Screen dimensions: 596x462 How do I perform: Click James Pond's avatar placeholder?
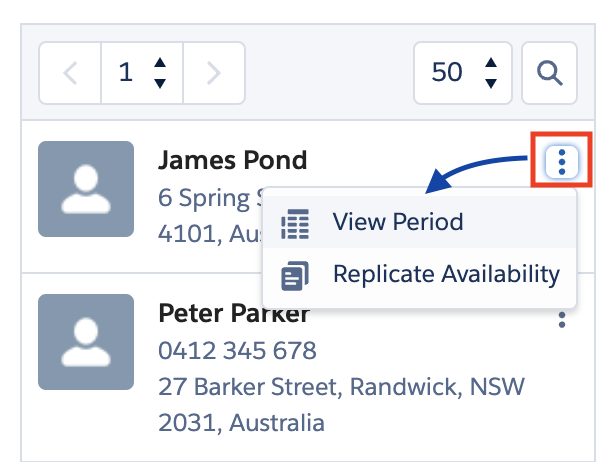point(86,189)
